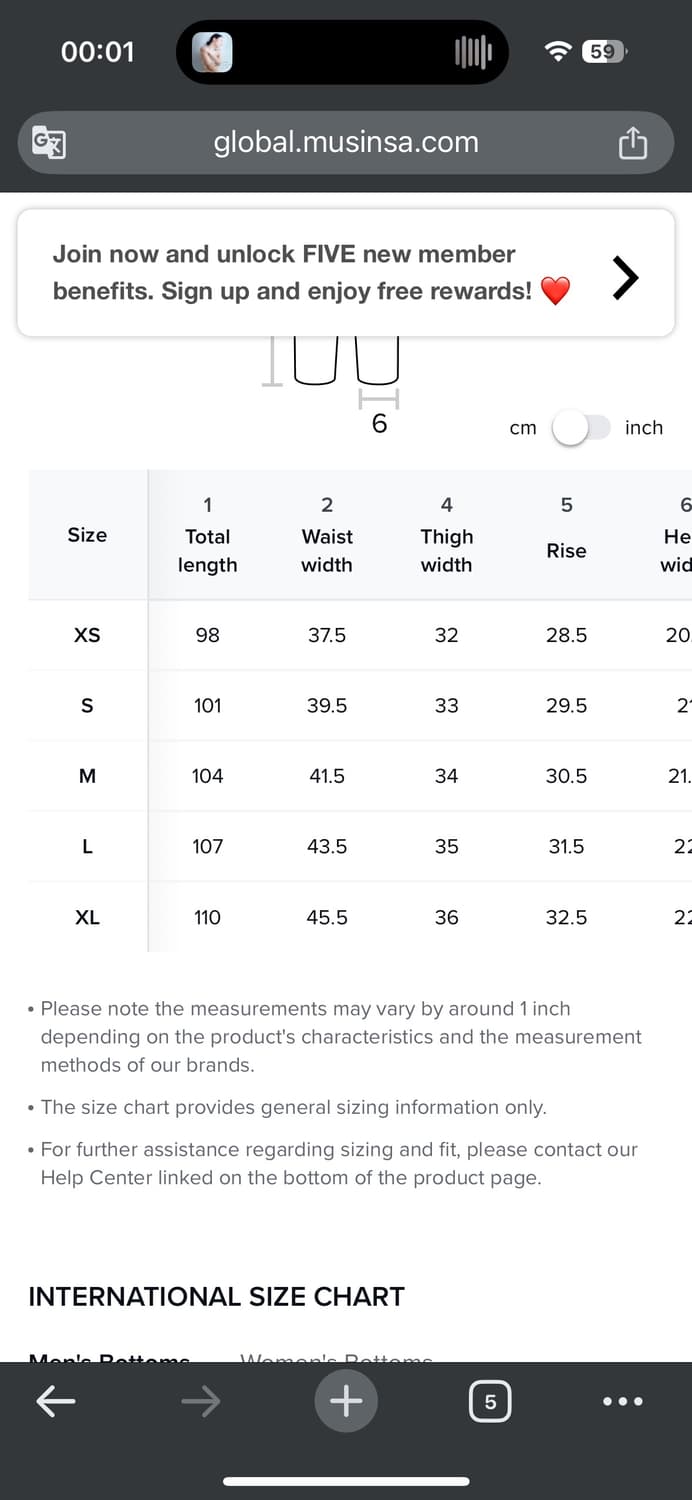Switch to Men's Bottoms tab
The height and width of the screenshot is (1500, 692).
tap(109, 1357)
